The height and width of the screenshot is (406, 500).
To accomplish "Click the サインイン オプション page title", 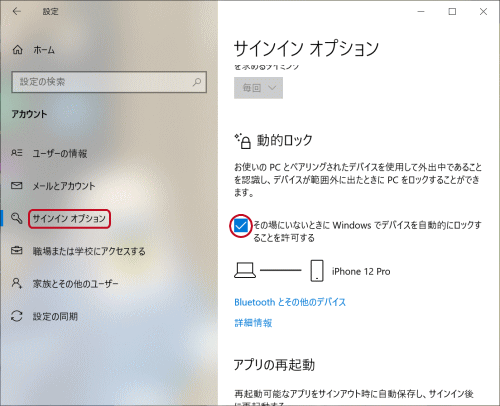I will tap(306, 49).
